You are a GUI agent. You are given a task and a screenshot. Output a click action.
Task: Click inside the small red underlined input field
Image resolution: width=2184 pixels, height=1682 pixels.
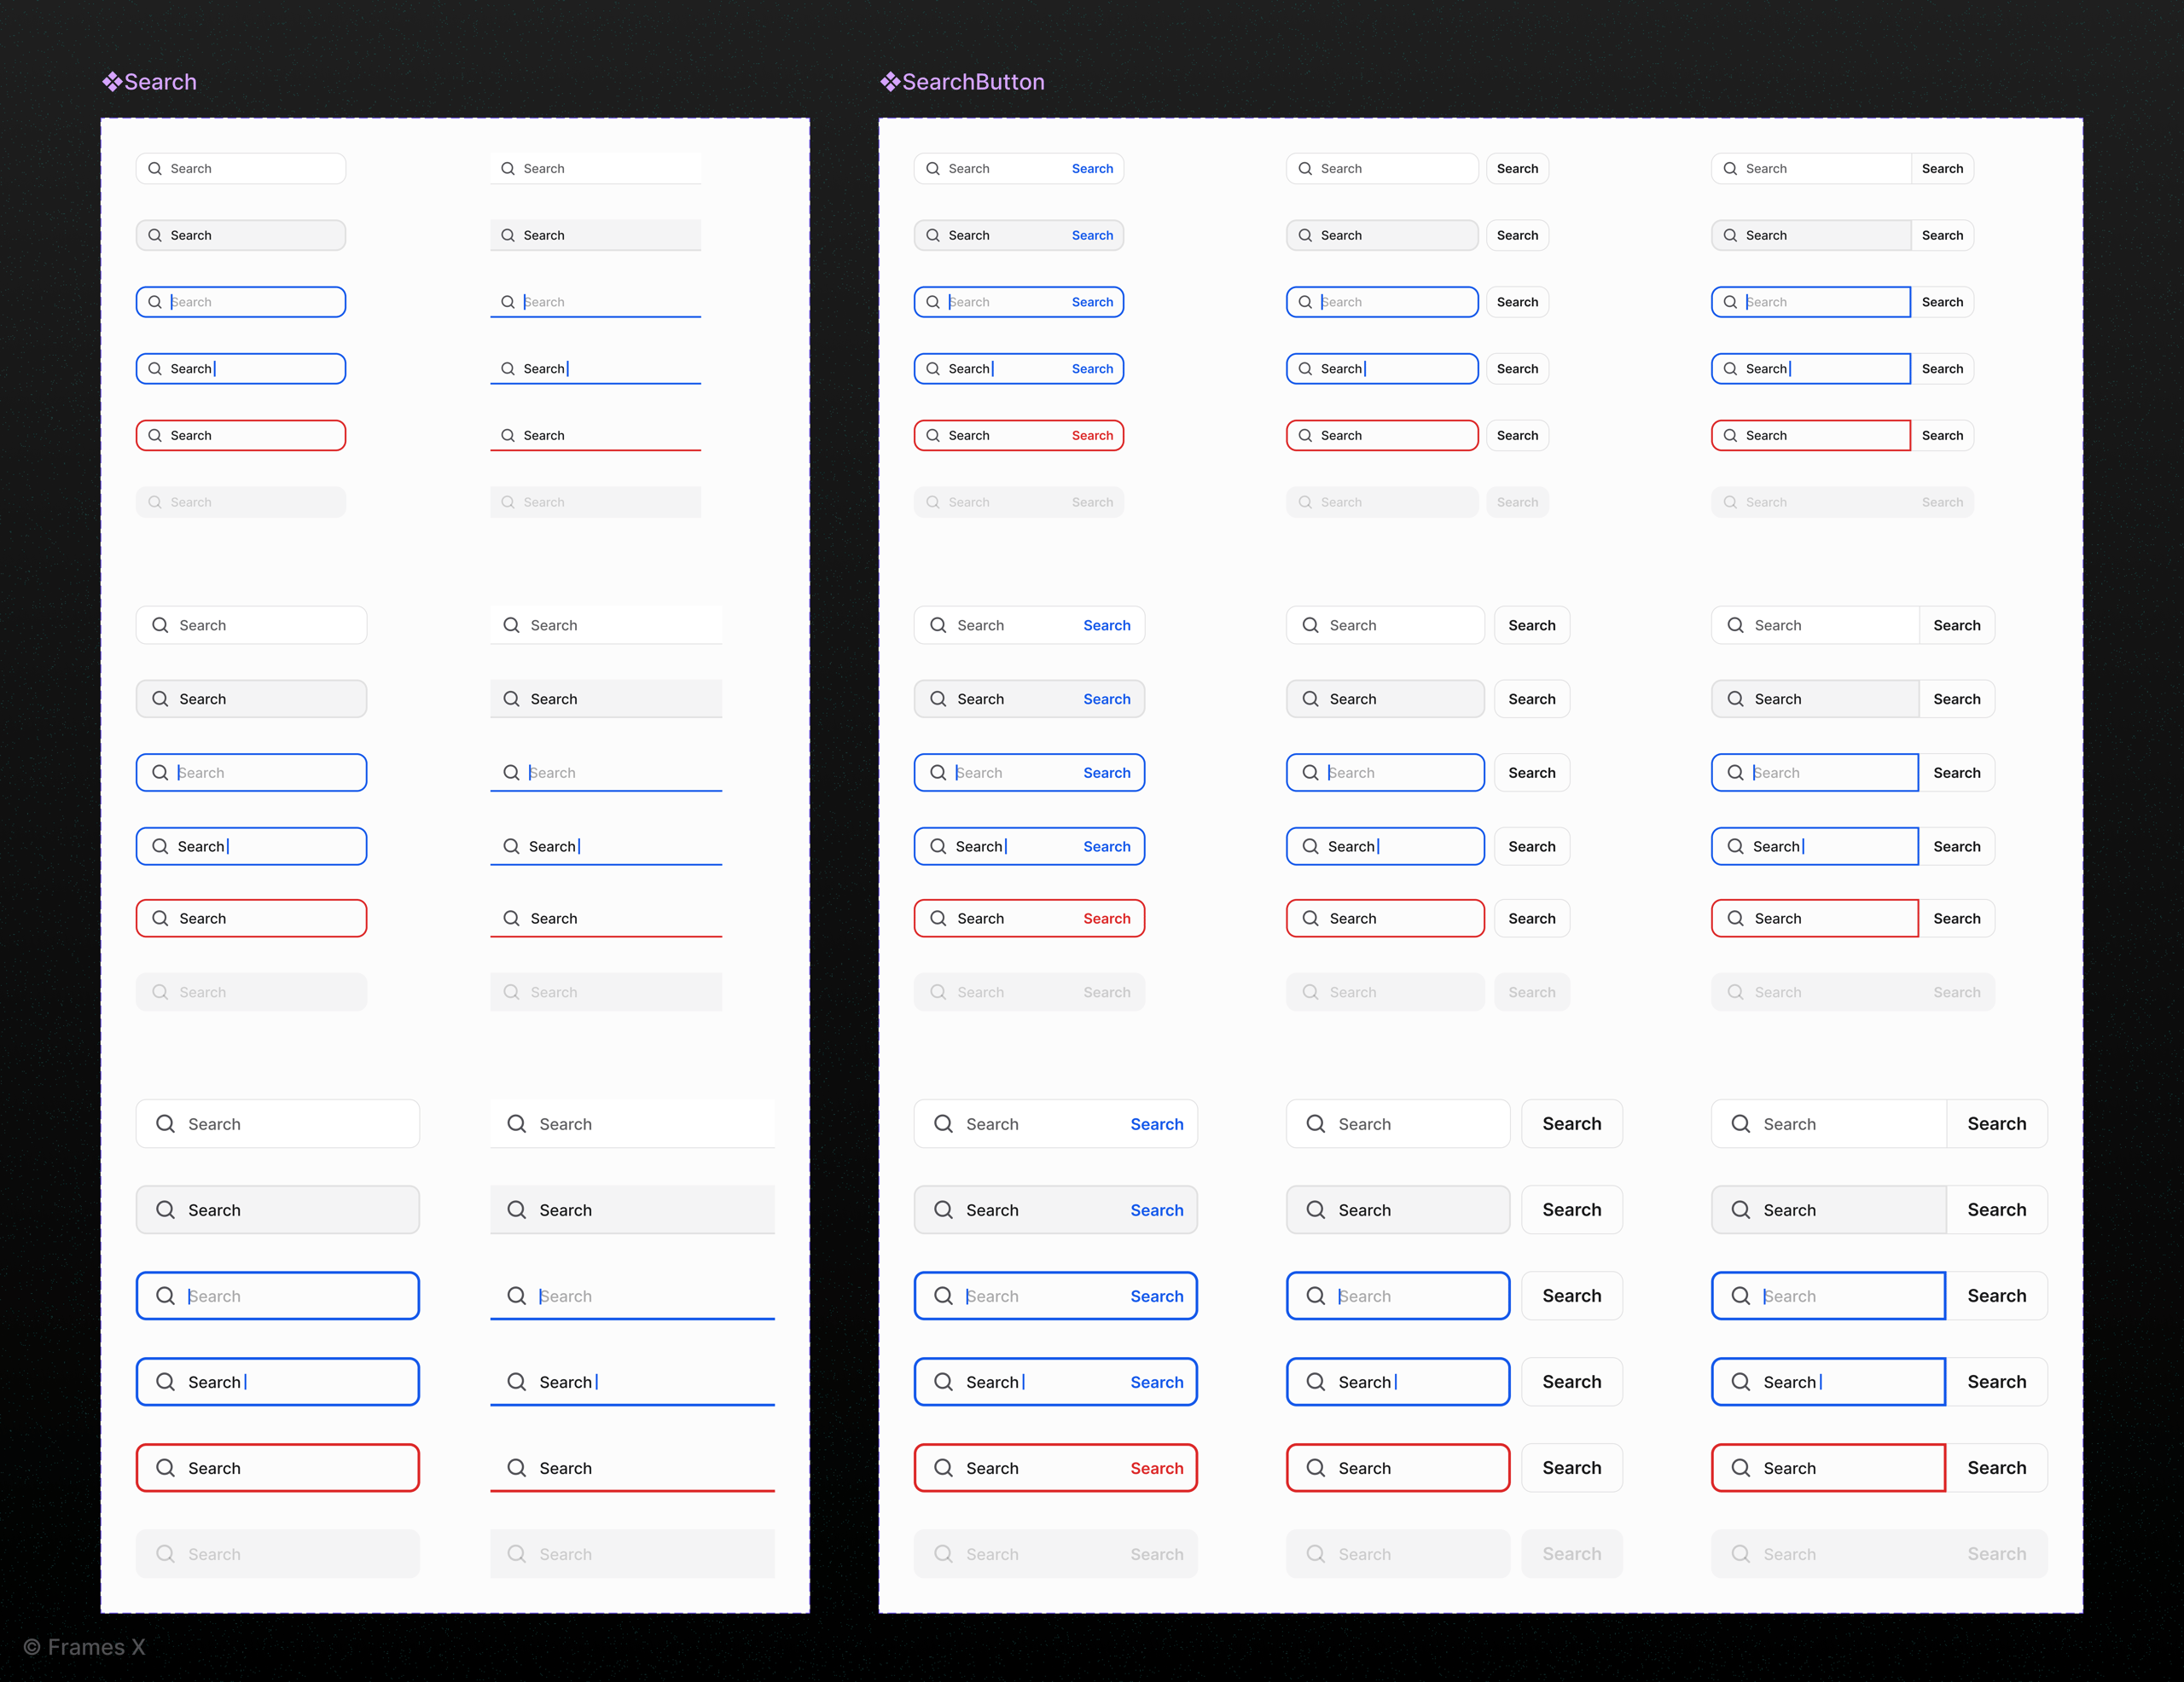(595, 435)
